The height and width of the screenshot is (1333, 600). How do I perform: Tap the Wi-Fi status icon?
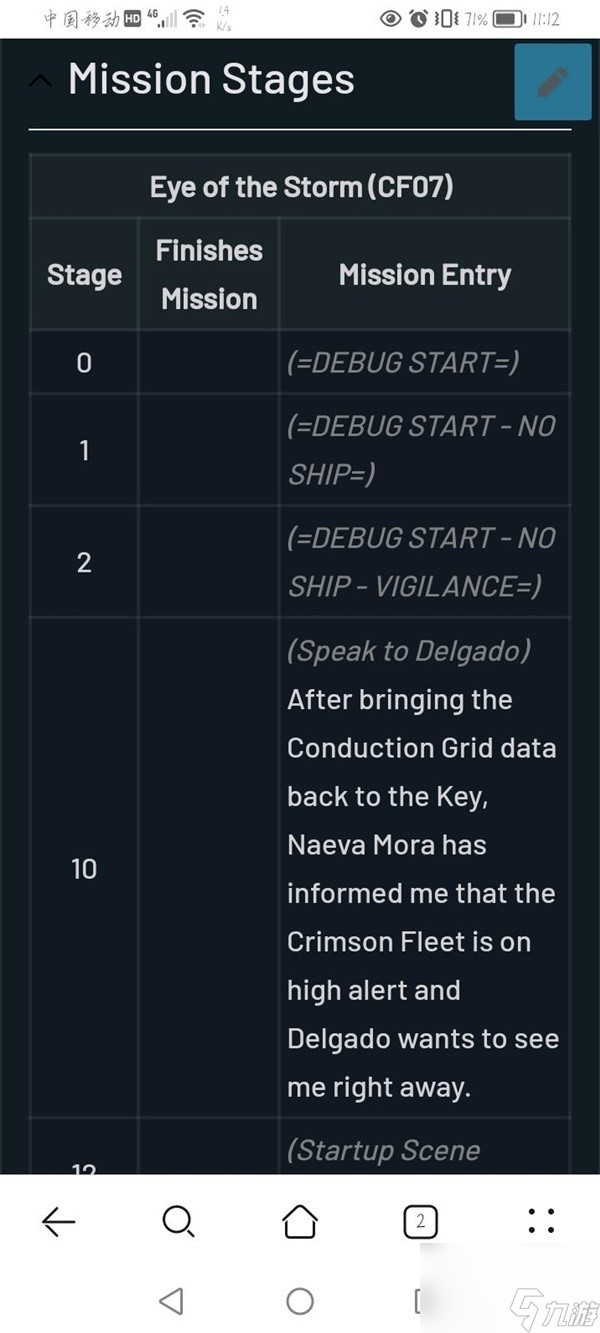(195, 18)
